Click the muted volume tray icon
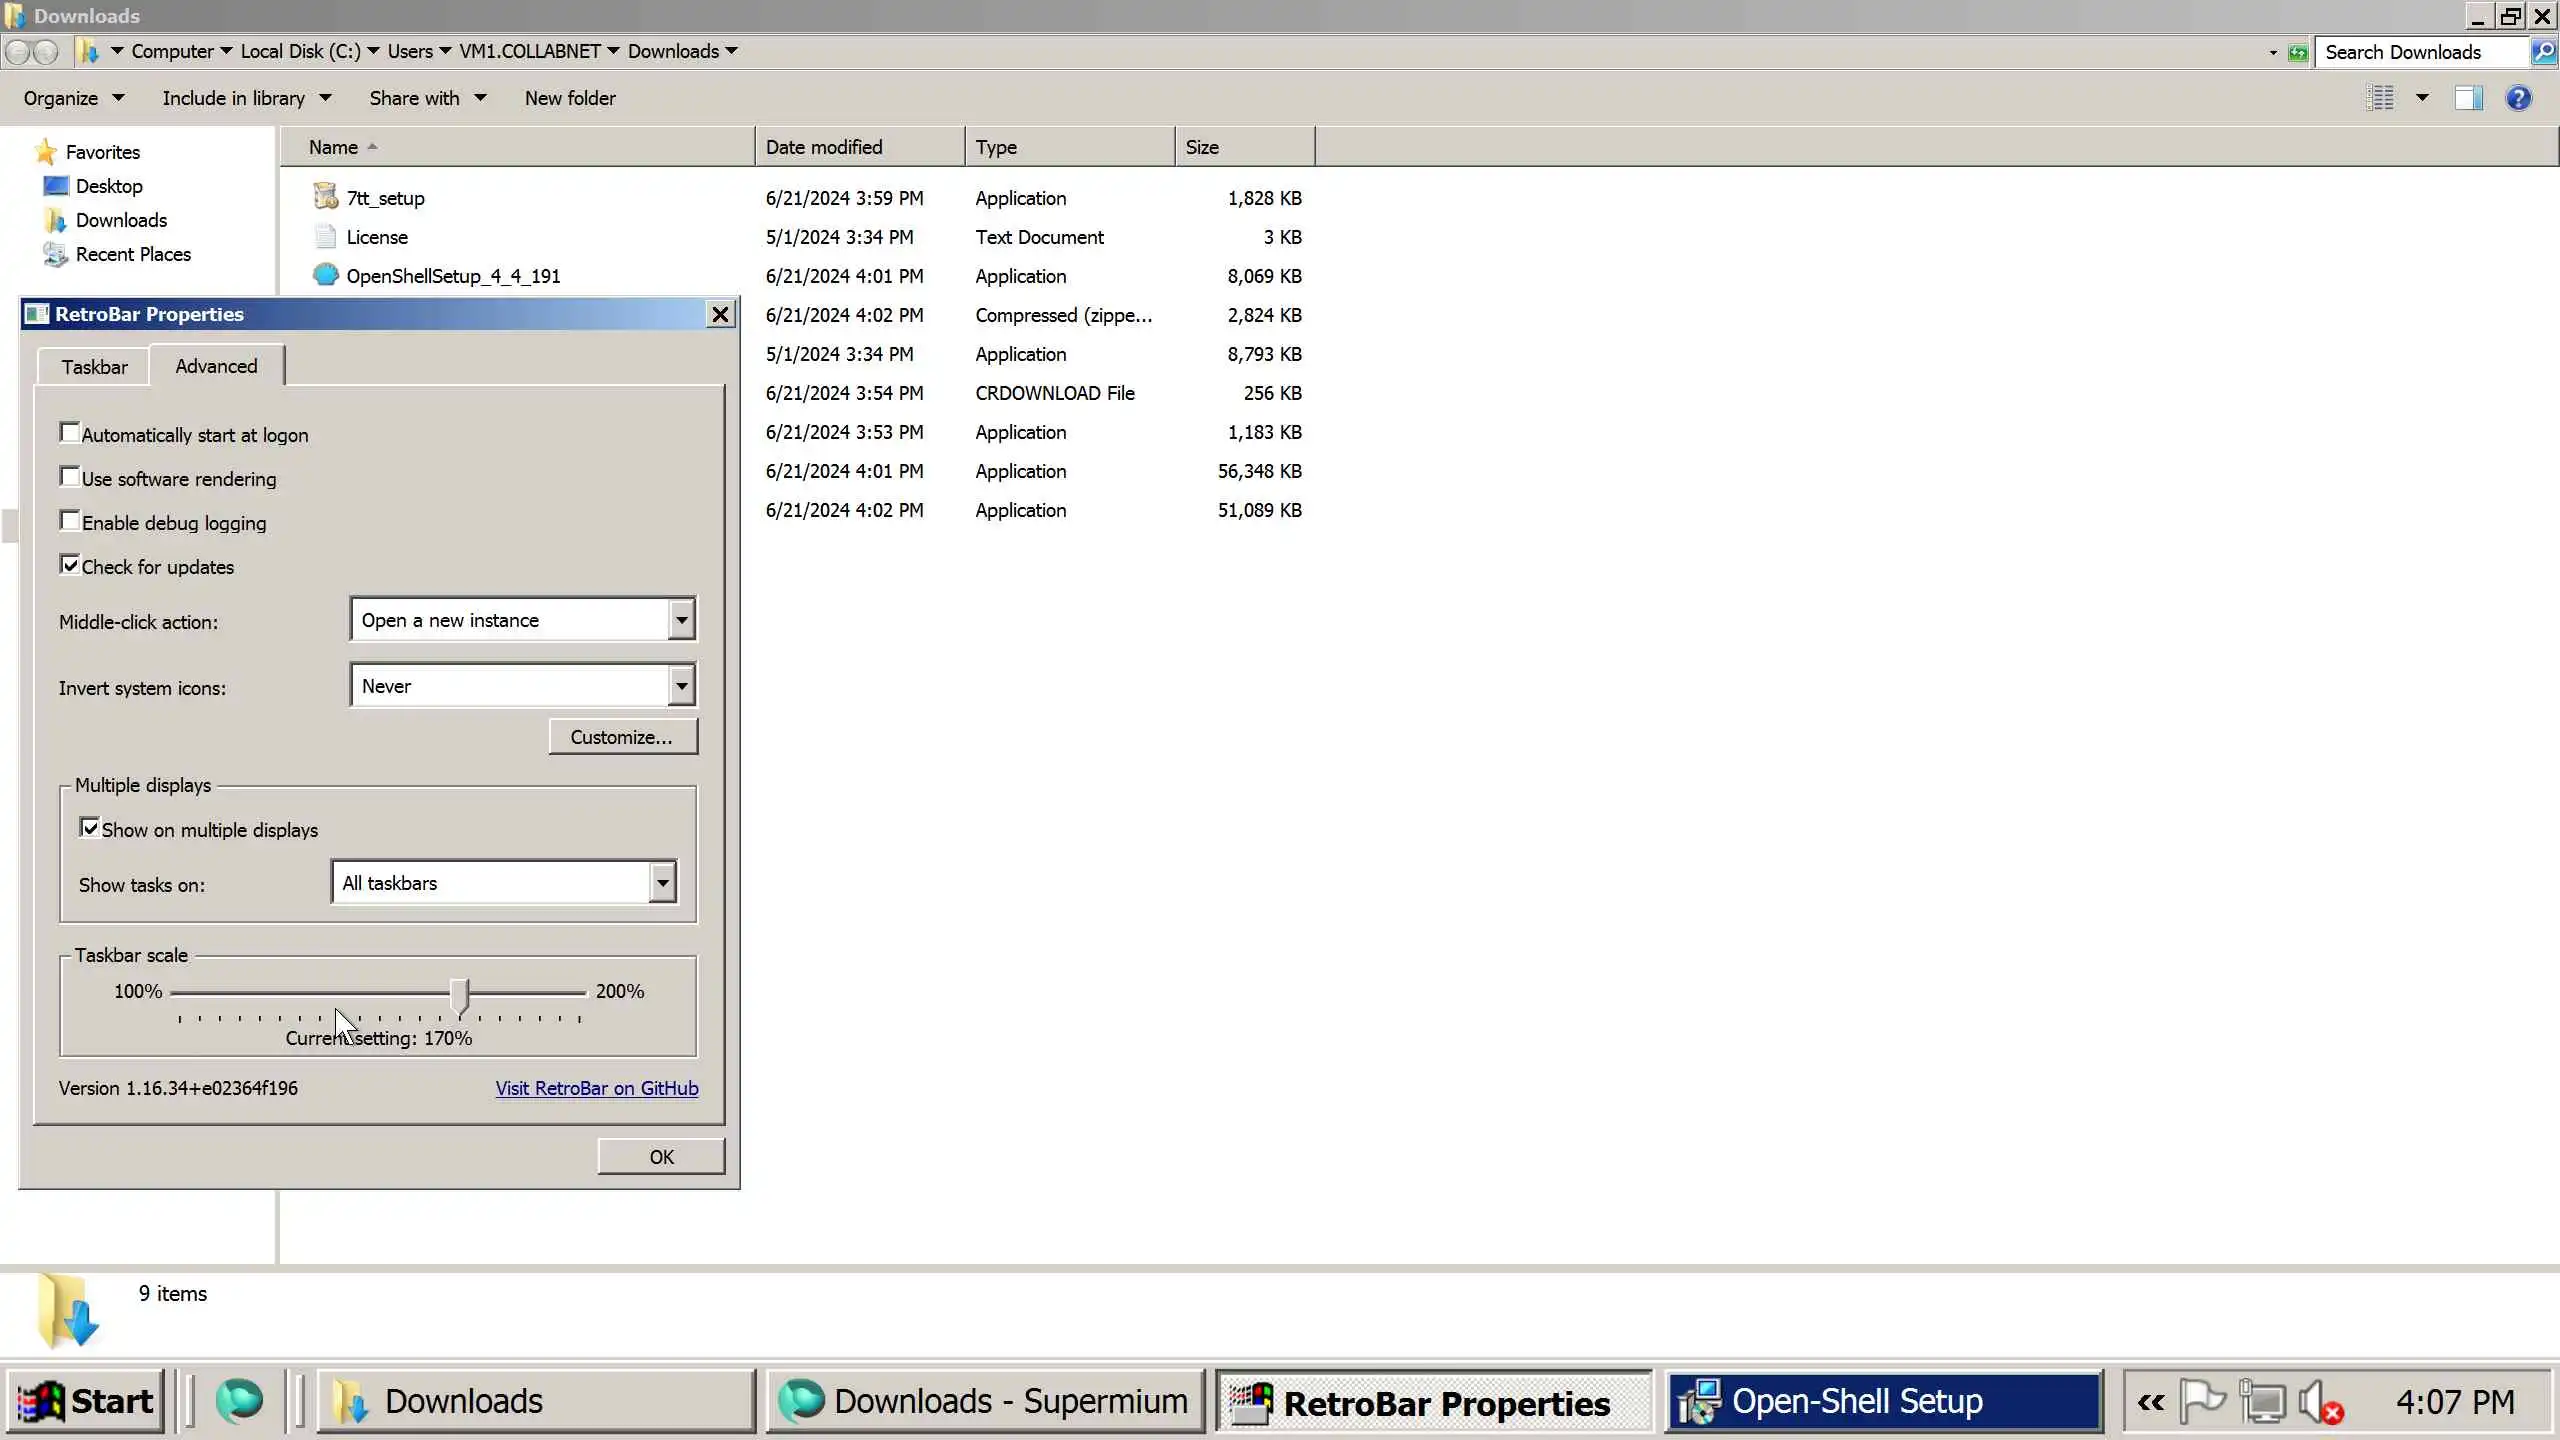Image resolution: width=2560 pixels, height=1440 pixels. point(2319,1402)
